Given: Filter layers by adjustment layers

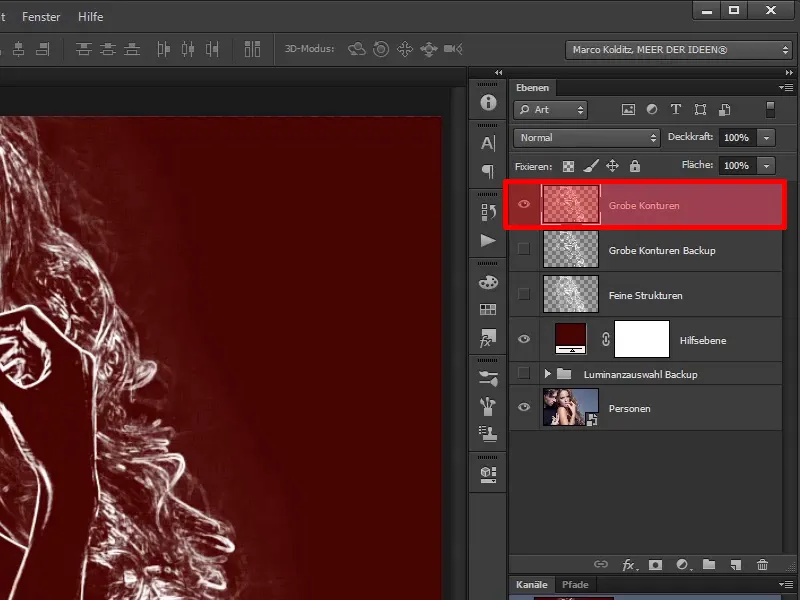Looking at the screenshot, I should click(x=652, y=109).
